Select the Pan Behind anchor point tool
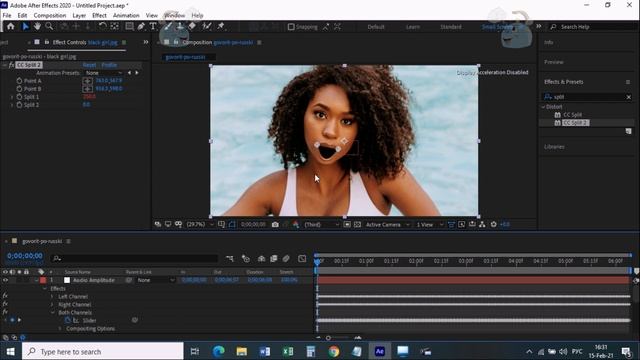Screen dimensions: 640x360 click(115, 26)
